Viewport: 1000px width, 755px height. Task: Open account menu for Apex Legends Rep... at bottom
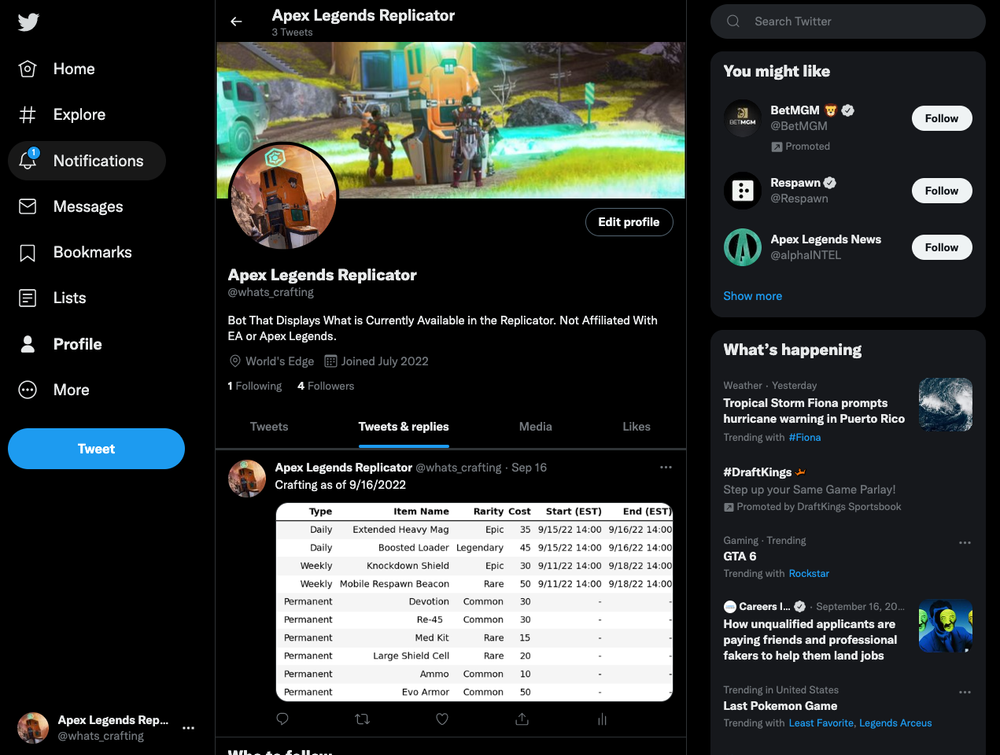tap(105, 728)
